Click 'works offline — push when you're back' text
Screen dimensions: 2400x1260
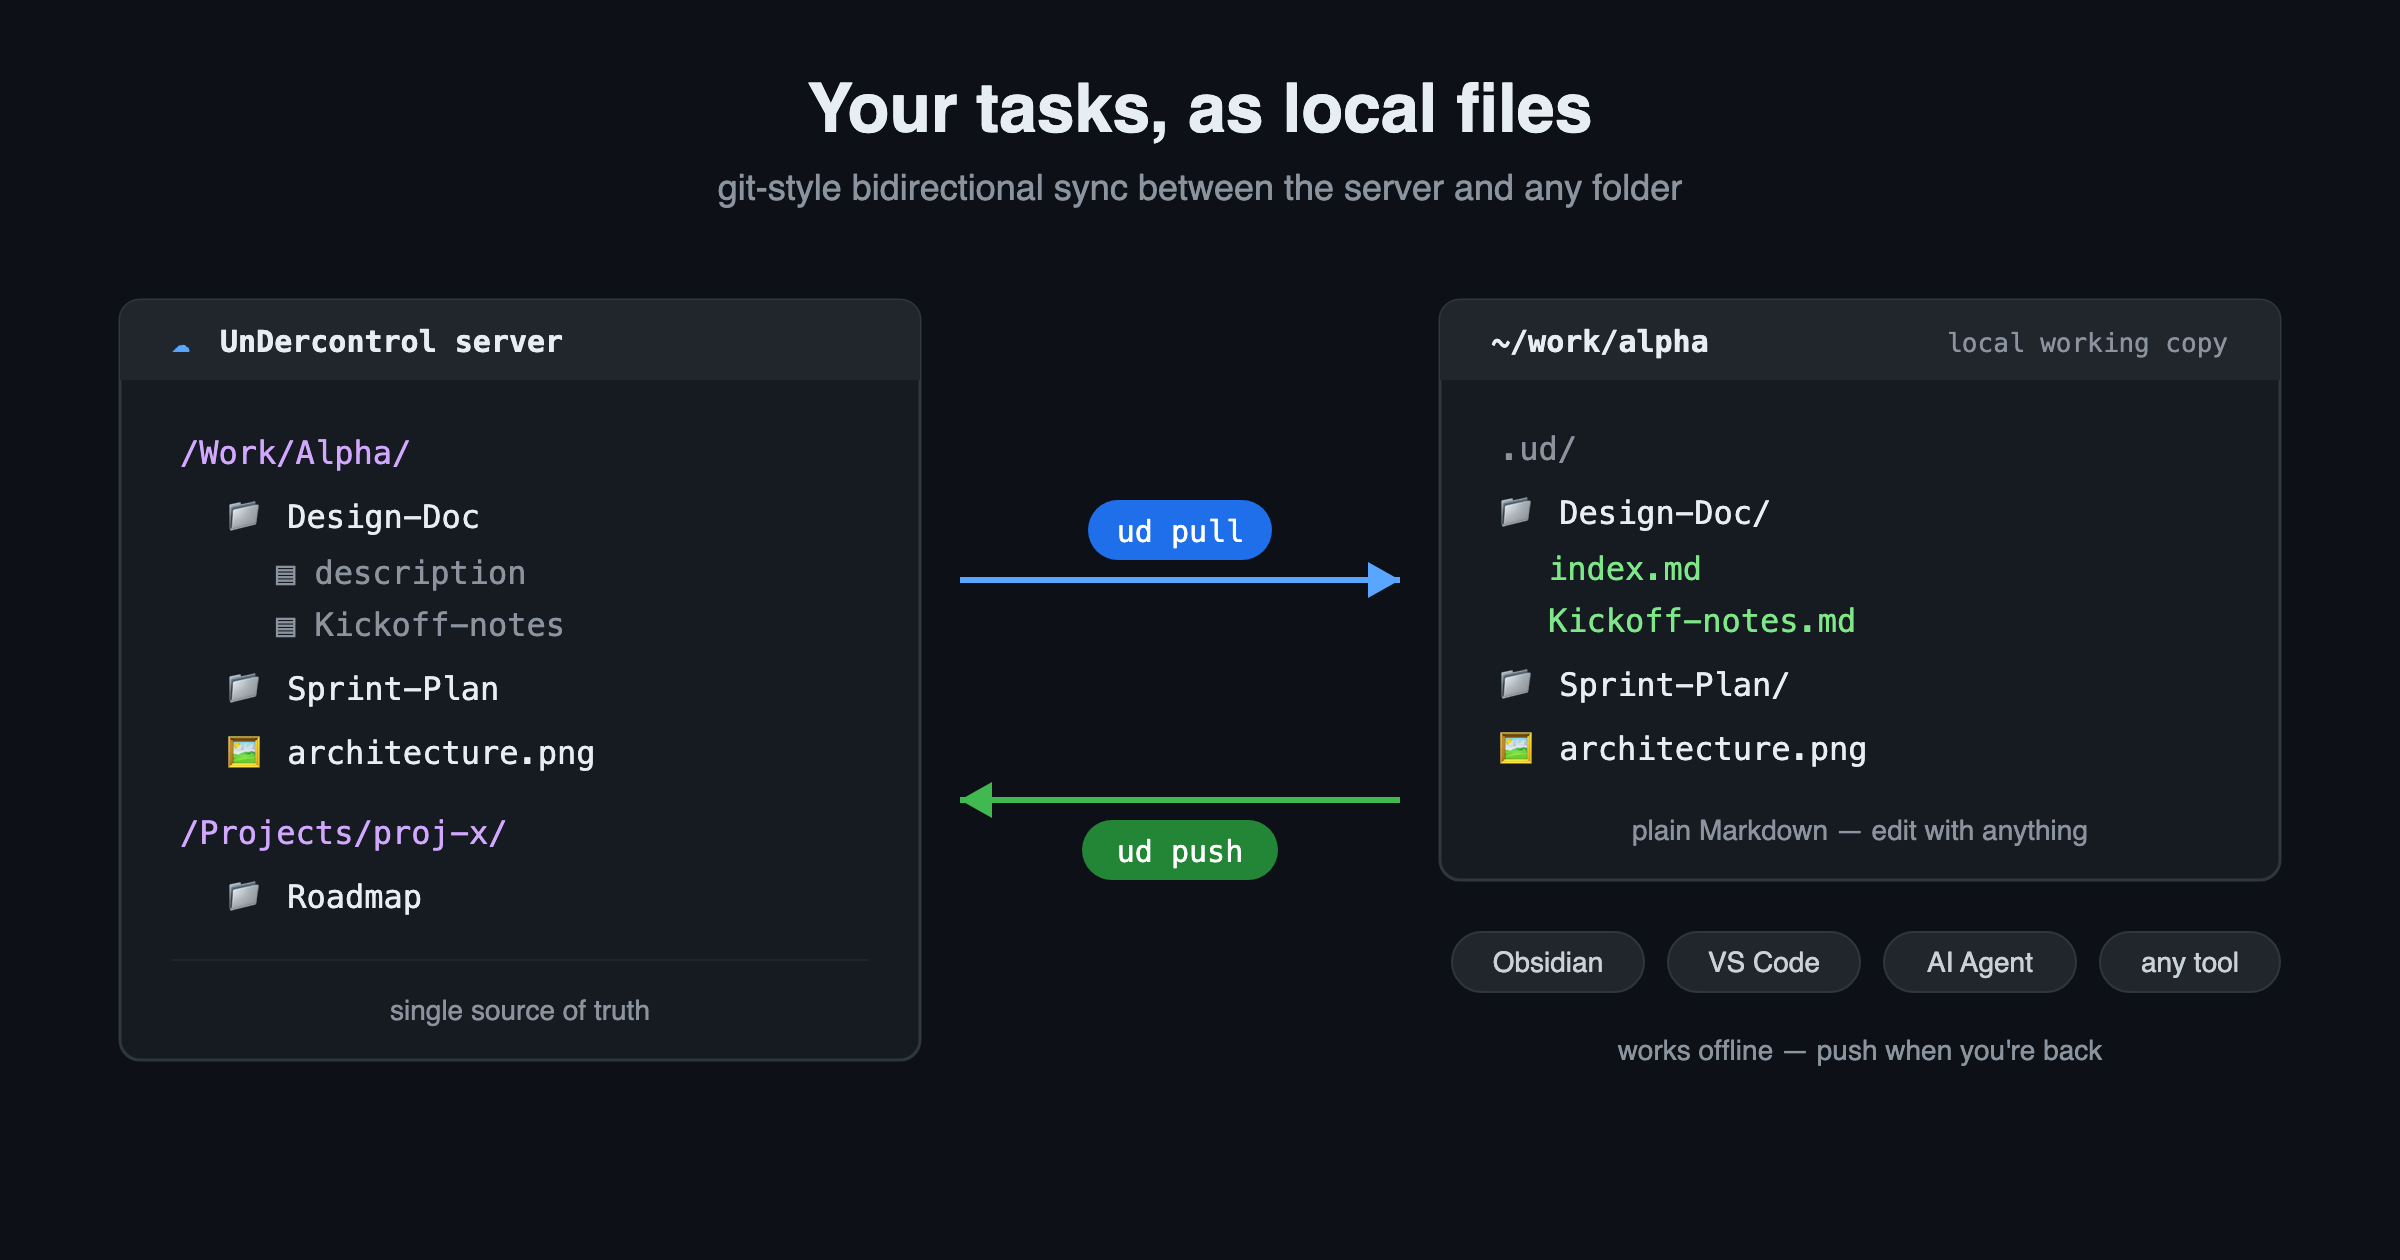(1860, 1051)
